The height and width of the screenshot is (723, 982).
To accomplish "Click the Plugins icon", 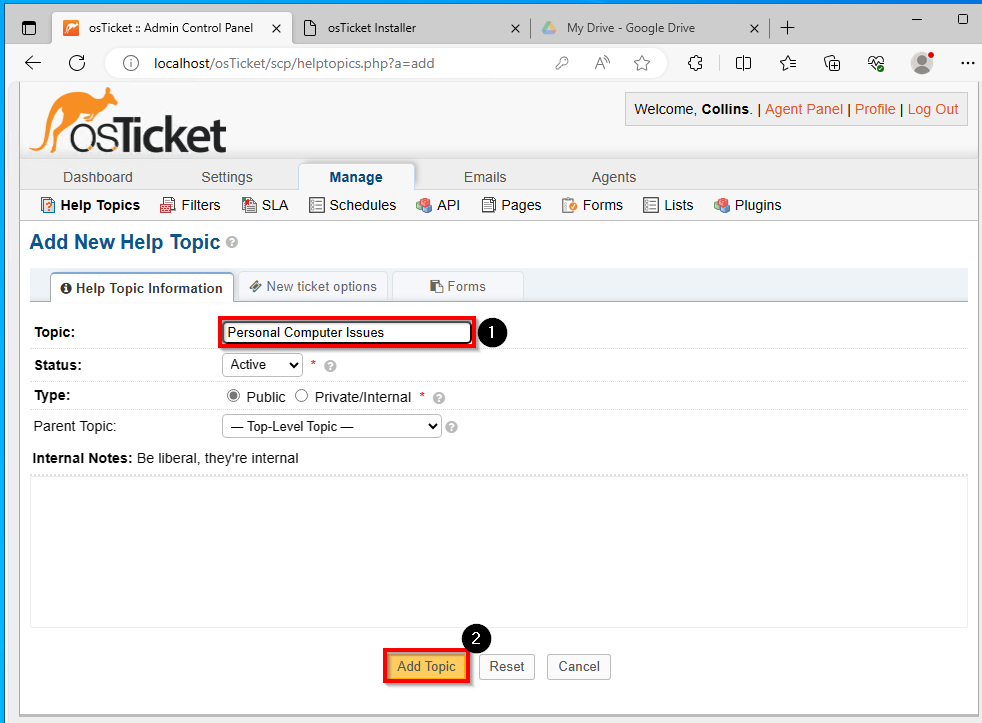I will pyautogui.click(x=721, y=205).
